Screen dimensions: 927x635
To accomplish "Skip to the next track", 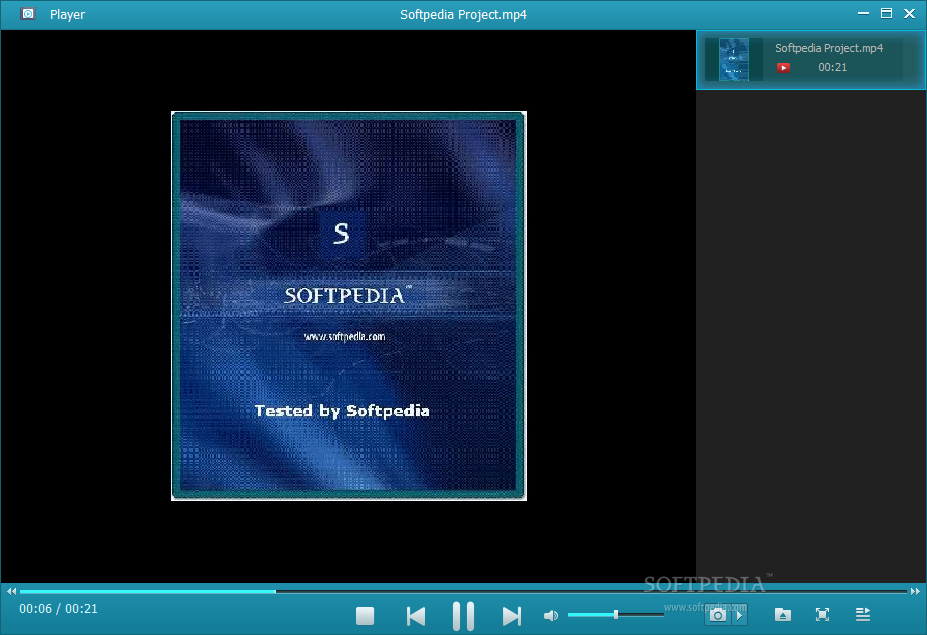I will pos(511,616).
